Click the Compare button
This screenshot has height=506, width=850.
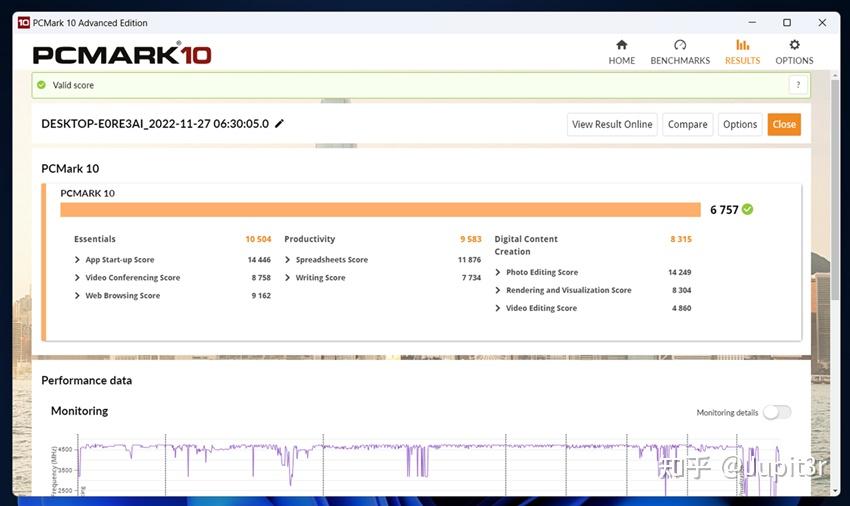click(x=687, y=124)
